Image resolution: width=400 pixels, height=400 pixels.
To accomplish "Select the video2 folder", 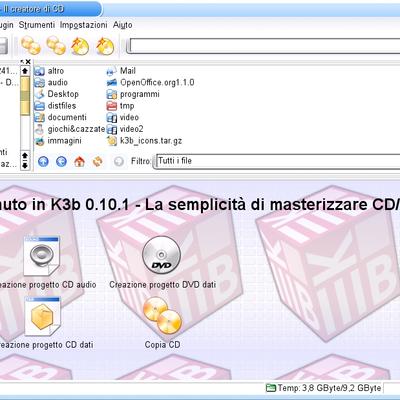I will tap(125, 129).
